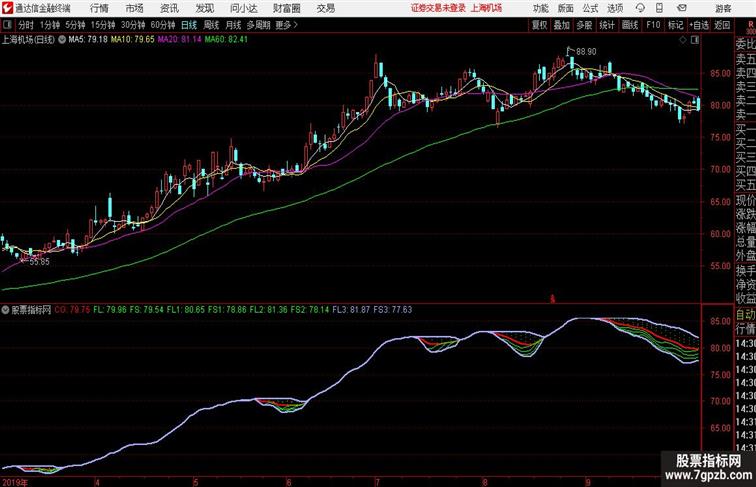Open the mail message icon
Image resolution: width=756 pixels, height=487 pixels.
pos(682,8)
